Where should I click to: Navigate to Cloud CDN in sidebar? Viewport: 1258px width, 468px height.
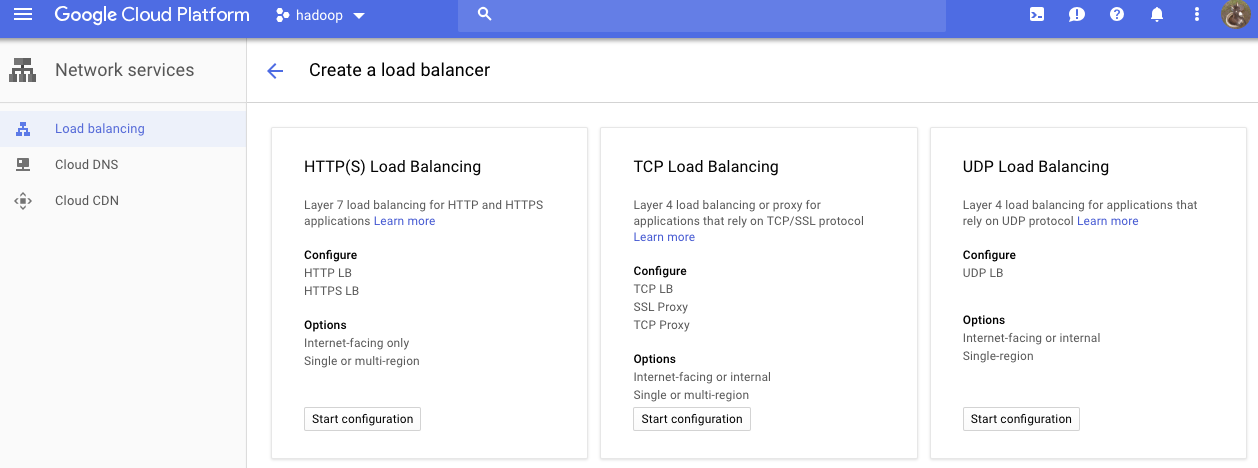pos(86,201)
